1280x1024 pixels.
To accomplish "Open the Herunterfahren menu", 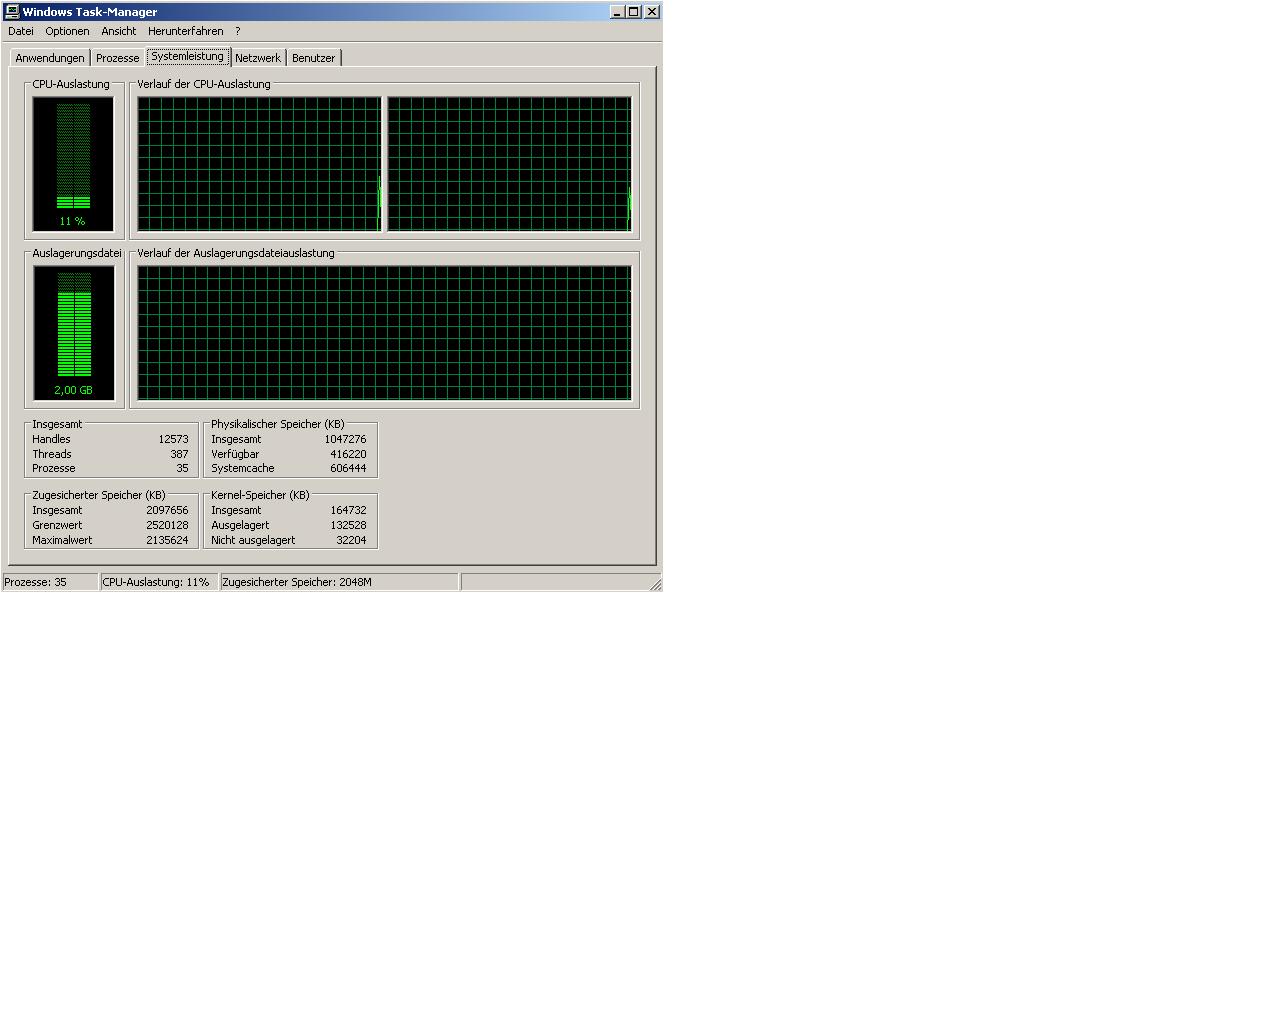I will (x=186, y=31).
